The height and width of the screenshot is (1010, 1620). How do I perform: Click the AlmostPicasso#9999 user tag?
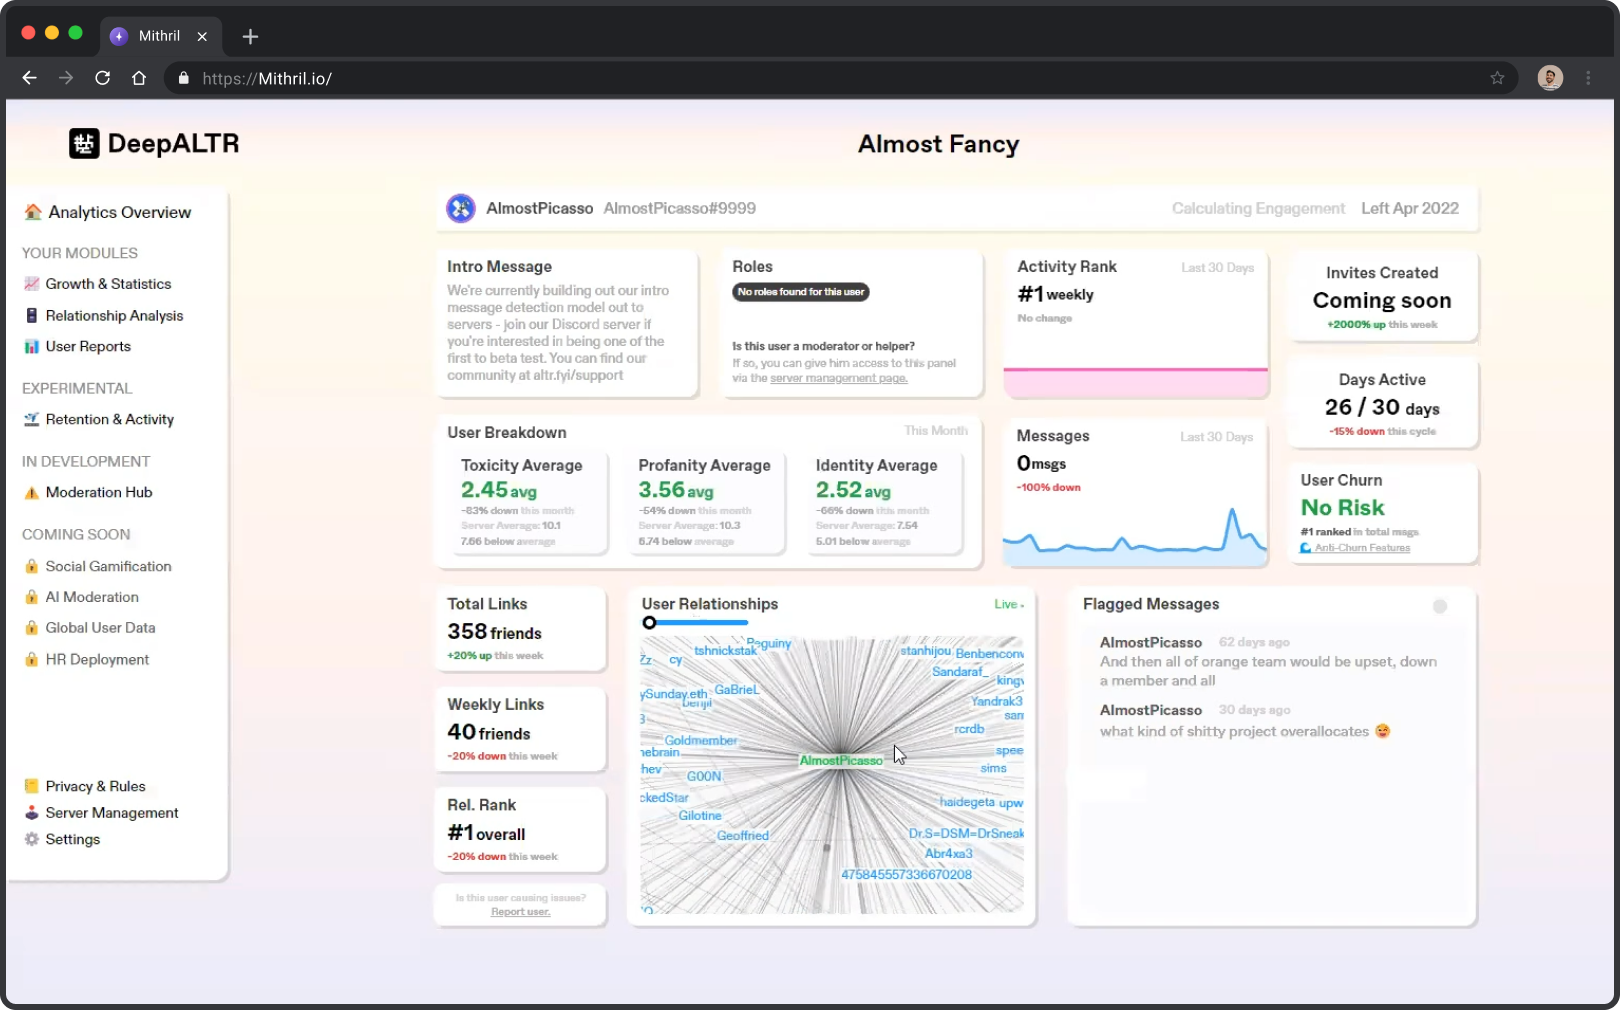tap(679, 208)
